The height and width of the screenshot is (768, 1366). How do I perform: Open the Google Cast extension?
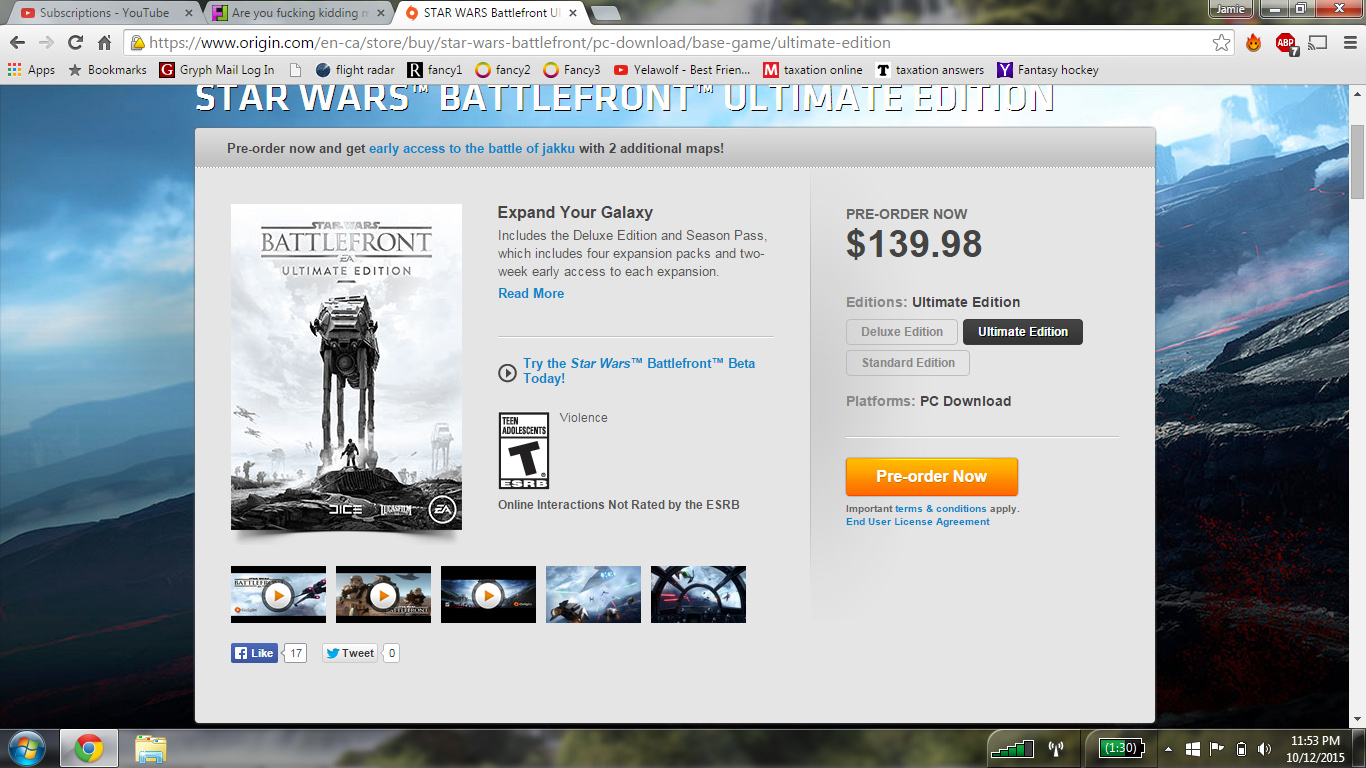point(1318,43)
